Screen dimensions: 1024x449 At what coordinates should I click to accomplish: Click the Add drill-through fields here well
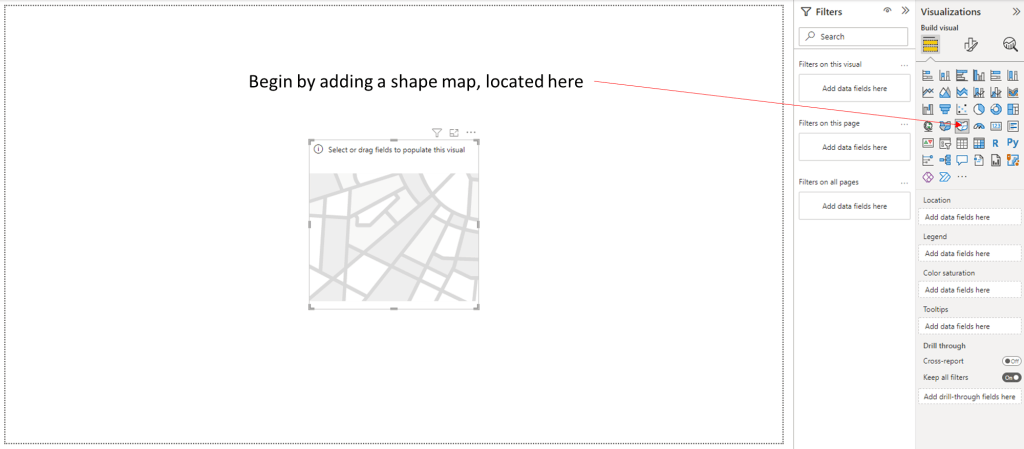click(969, 397)
